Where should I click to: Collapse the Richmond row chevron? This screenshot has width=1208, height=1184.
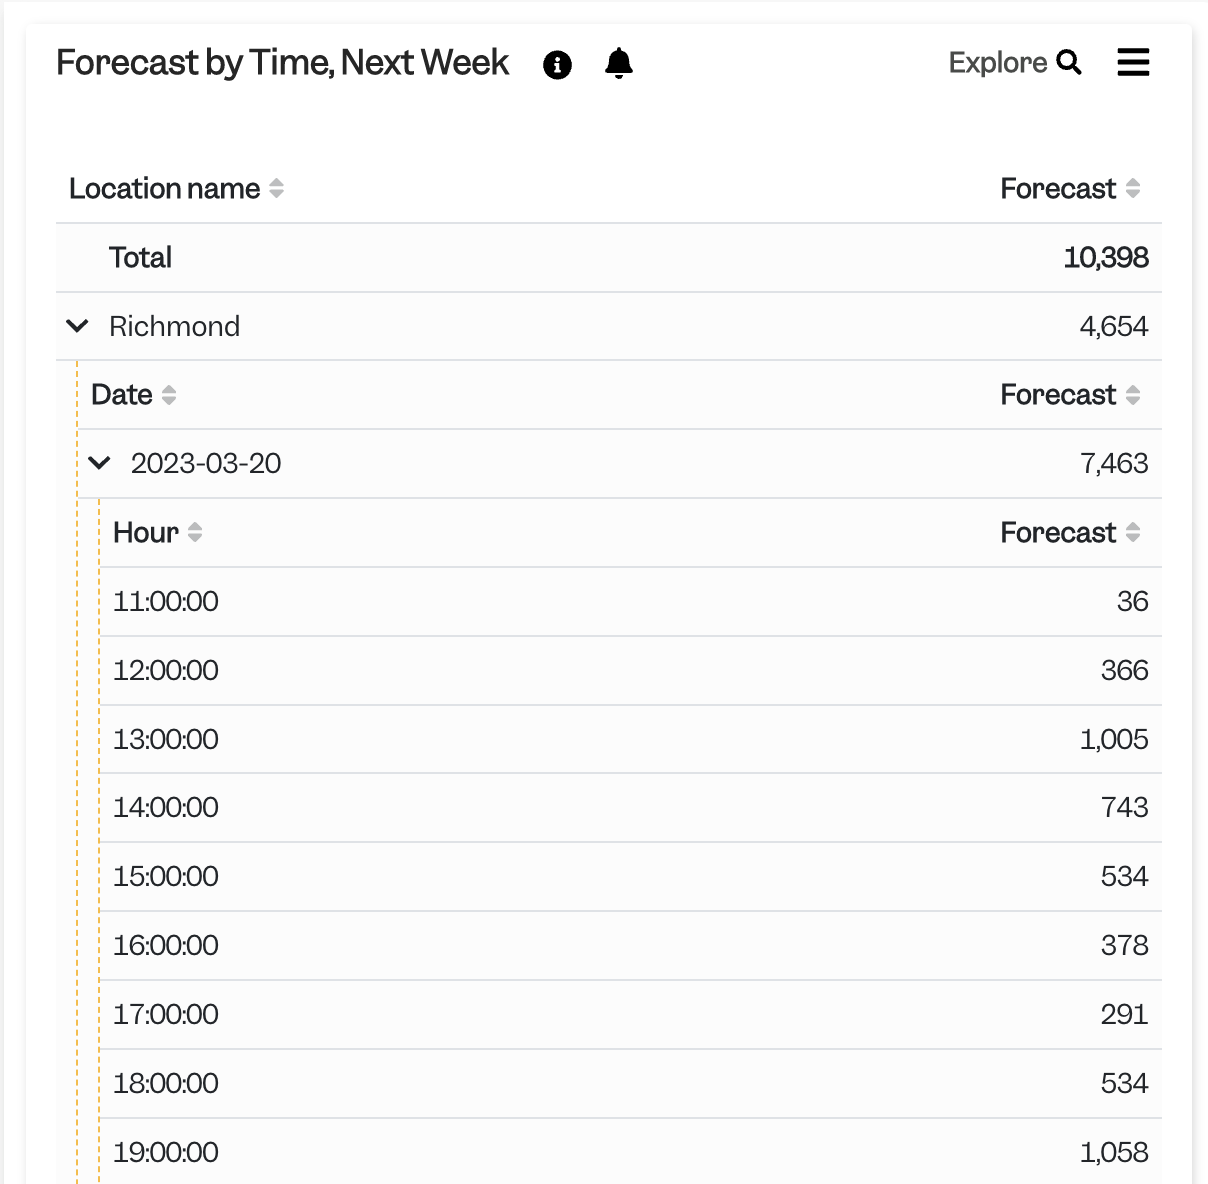tap(77, 326)
